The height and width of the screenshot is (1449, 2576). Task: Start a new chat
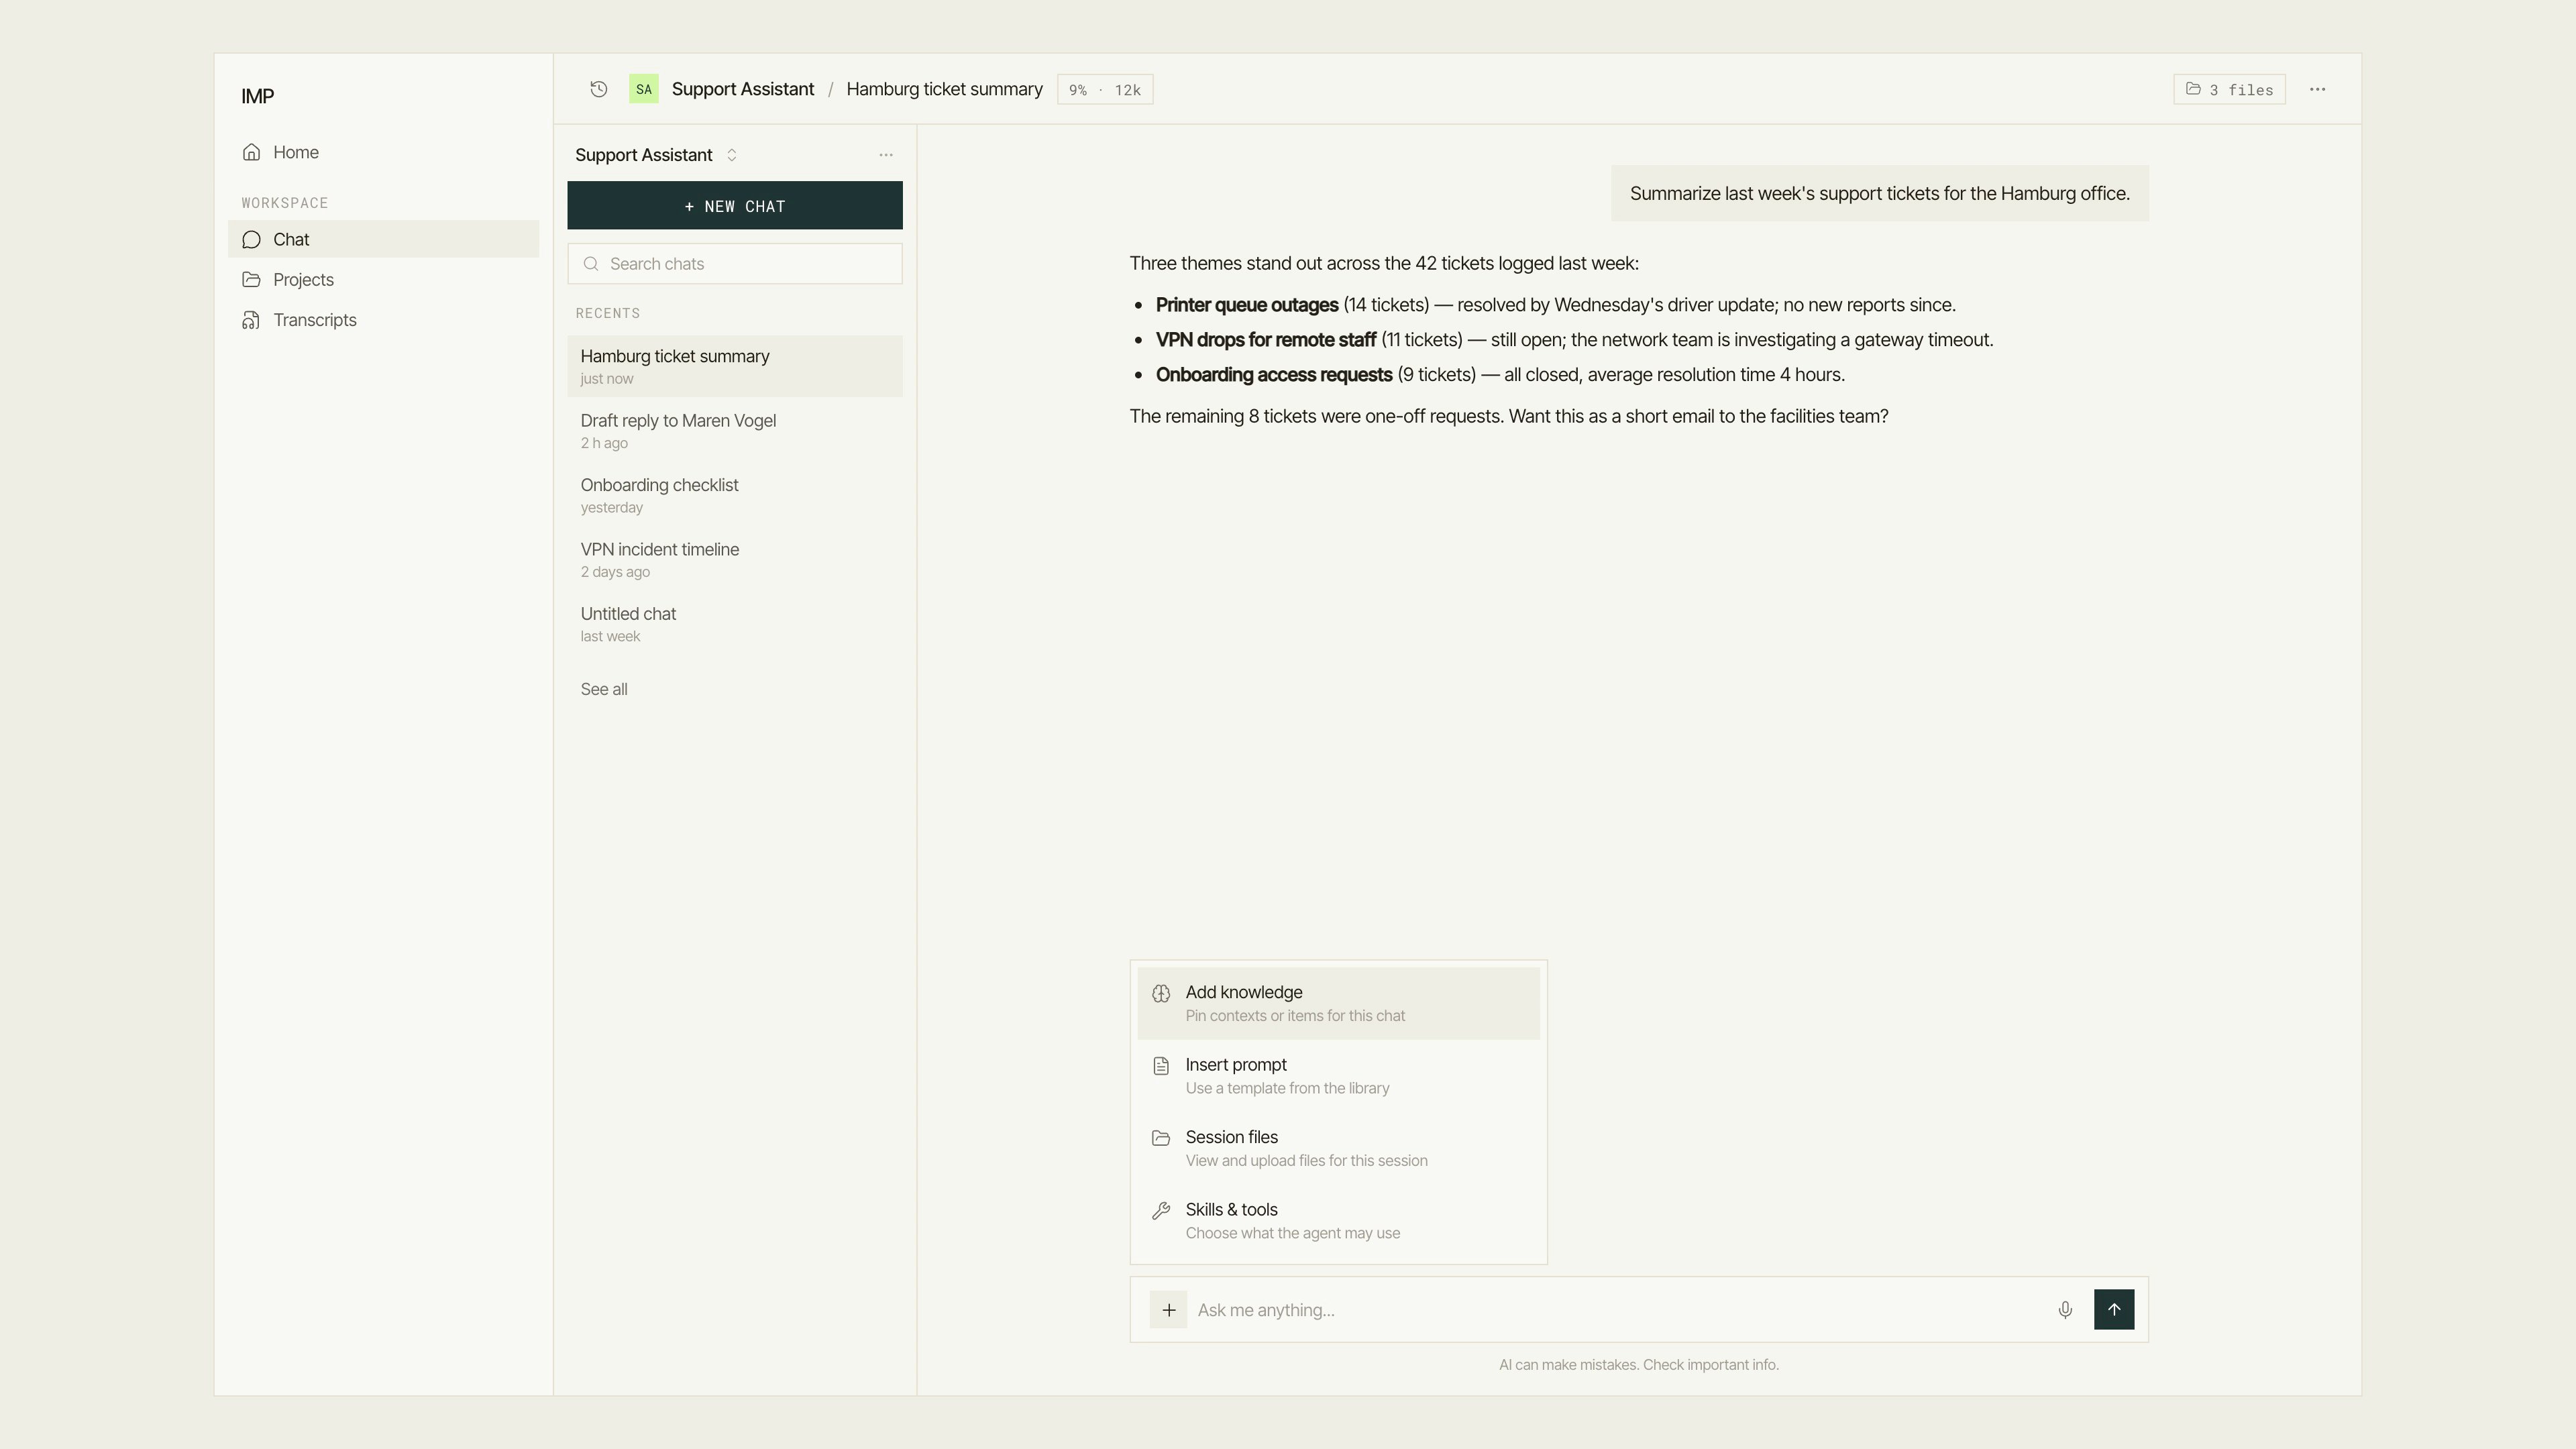(735, 205)
